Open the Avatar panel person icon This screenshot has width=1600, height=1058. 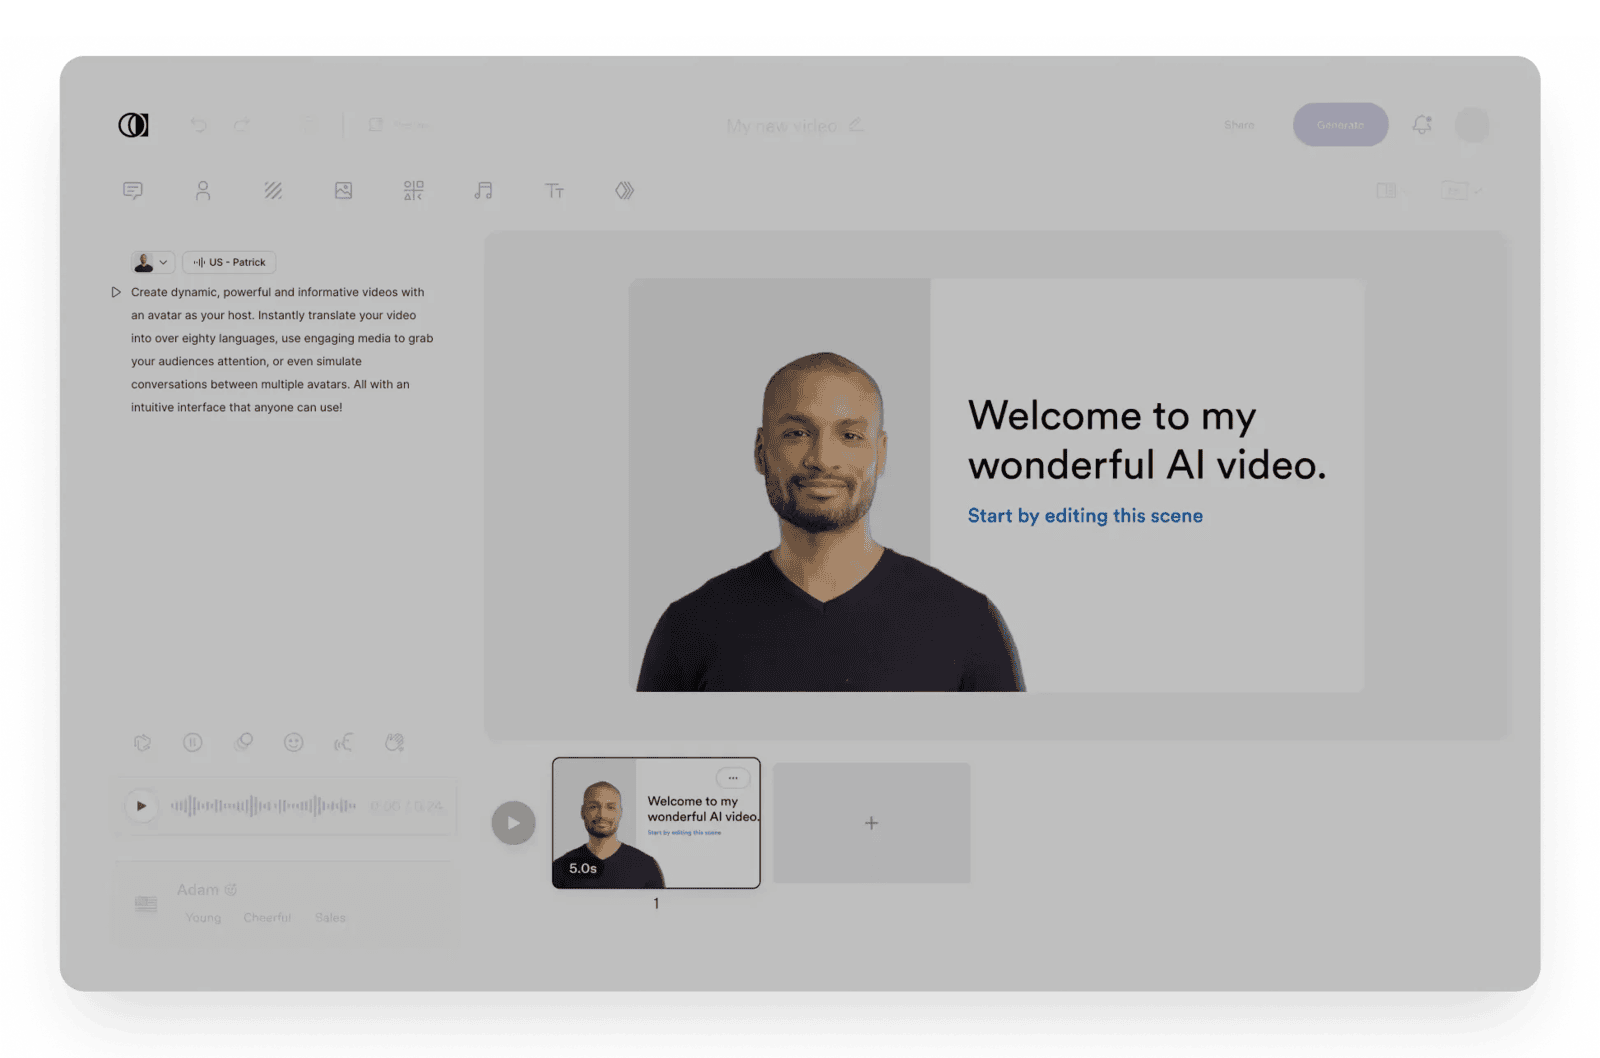click(203, 190)
